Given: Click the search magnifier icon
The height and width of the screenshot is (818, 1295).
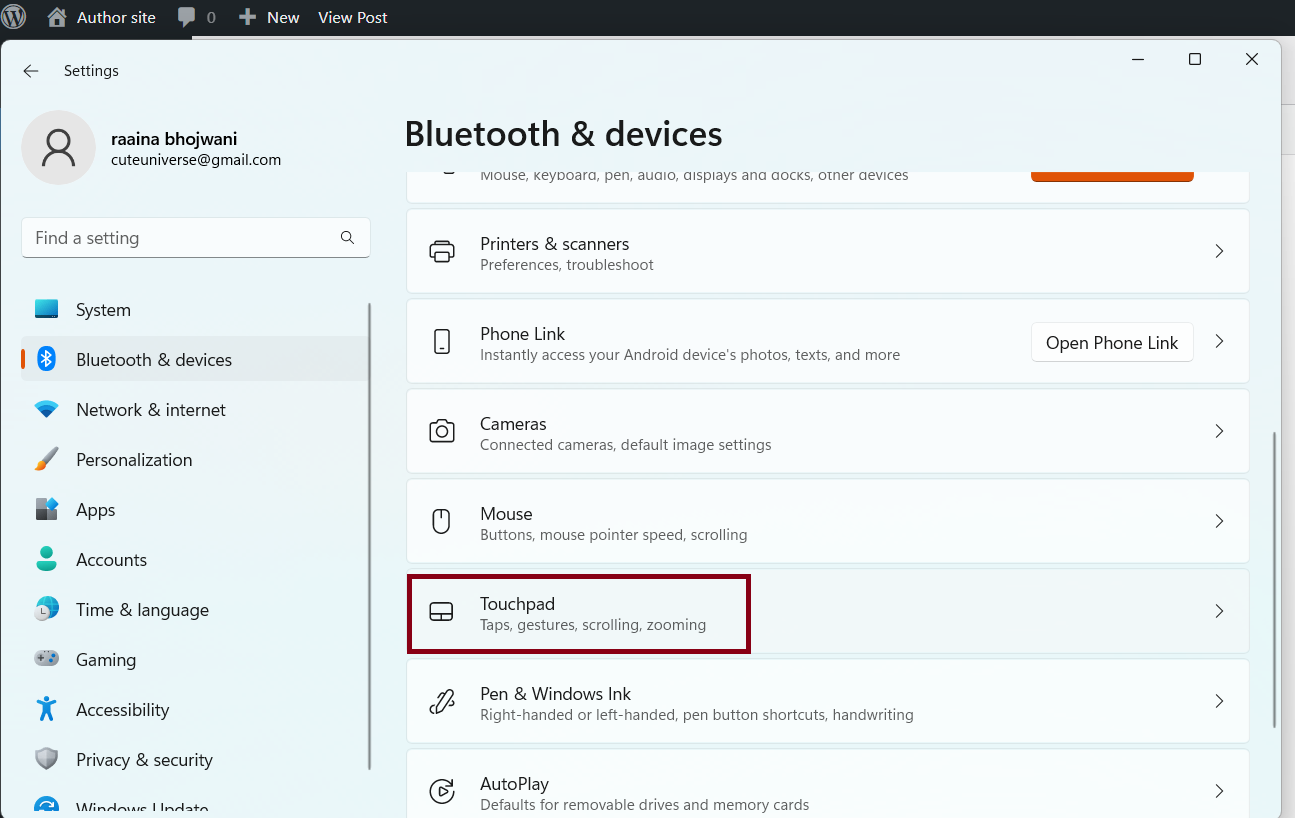Looking at the screenshot, I should click(x=347, y=238).
